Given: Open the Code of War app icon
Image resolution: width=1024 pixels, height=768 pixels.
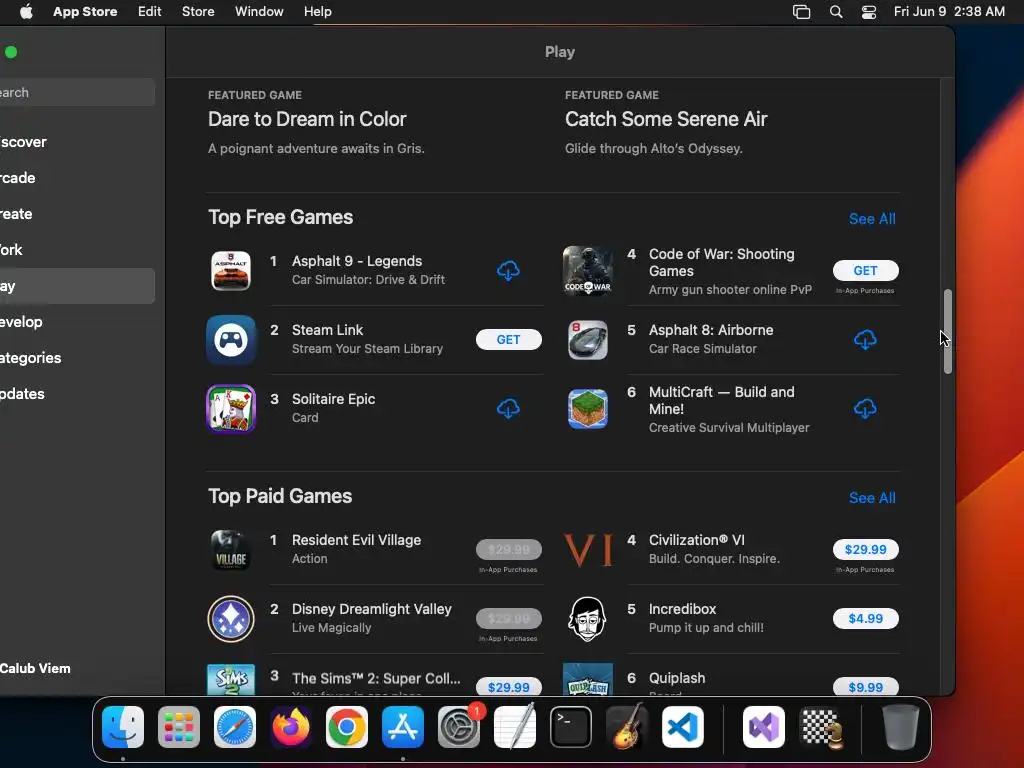Looking at the screenshot, I should coord(588,270).
